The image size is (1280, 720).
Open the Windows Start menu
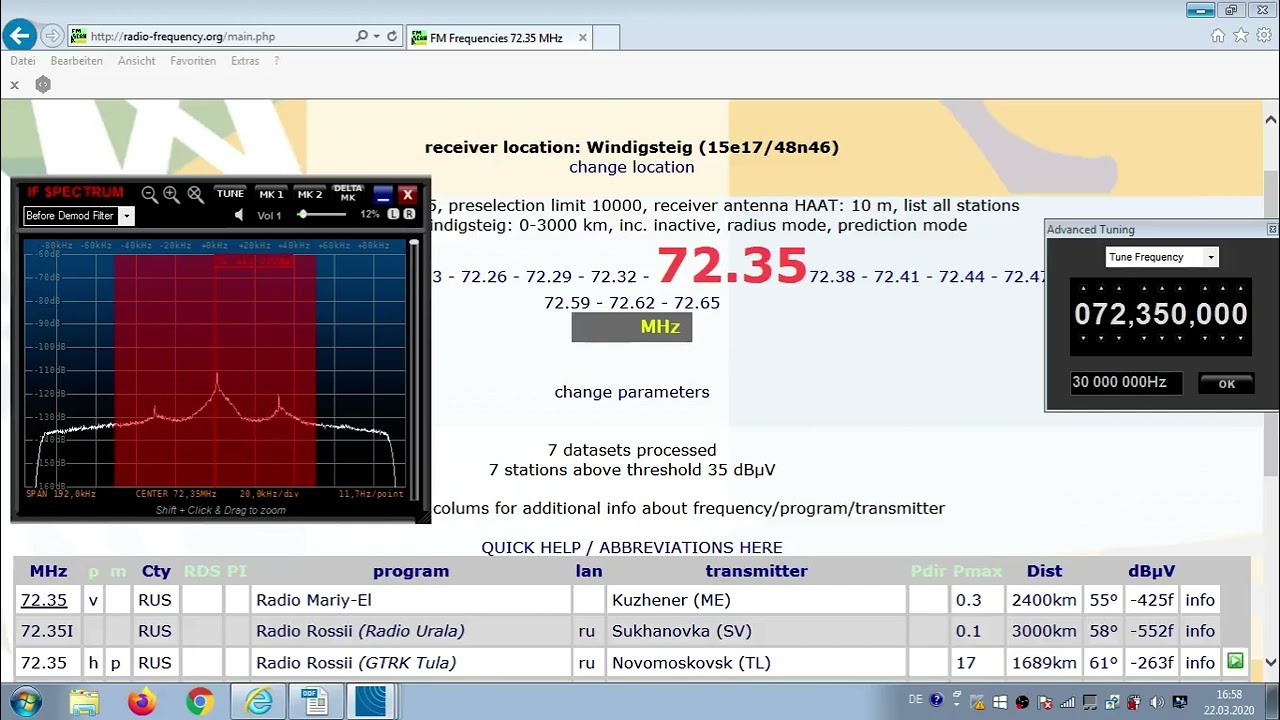click(x=26, y=702)
